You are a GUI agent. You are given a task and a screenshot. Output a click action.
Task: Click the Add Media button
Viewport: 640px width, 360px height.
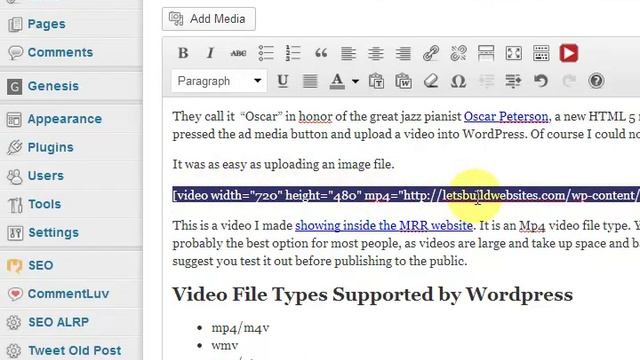[209, 19]
